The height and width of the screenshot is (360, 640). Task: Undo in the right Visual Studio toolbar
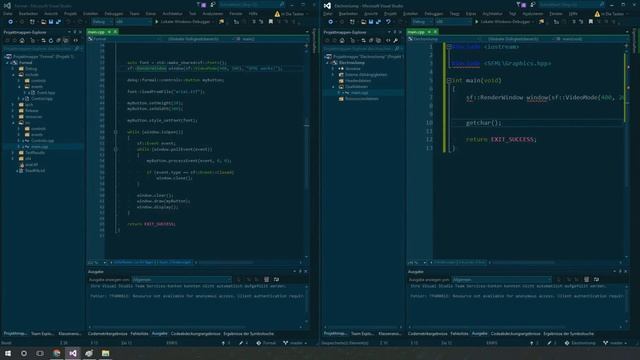coord(388,22)
